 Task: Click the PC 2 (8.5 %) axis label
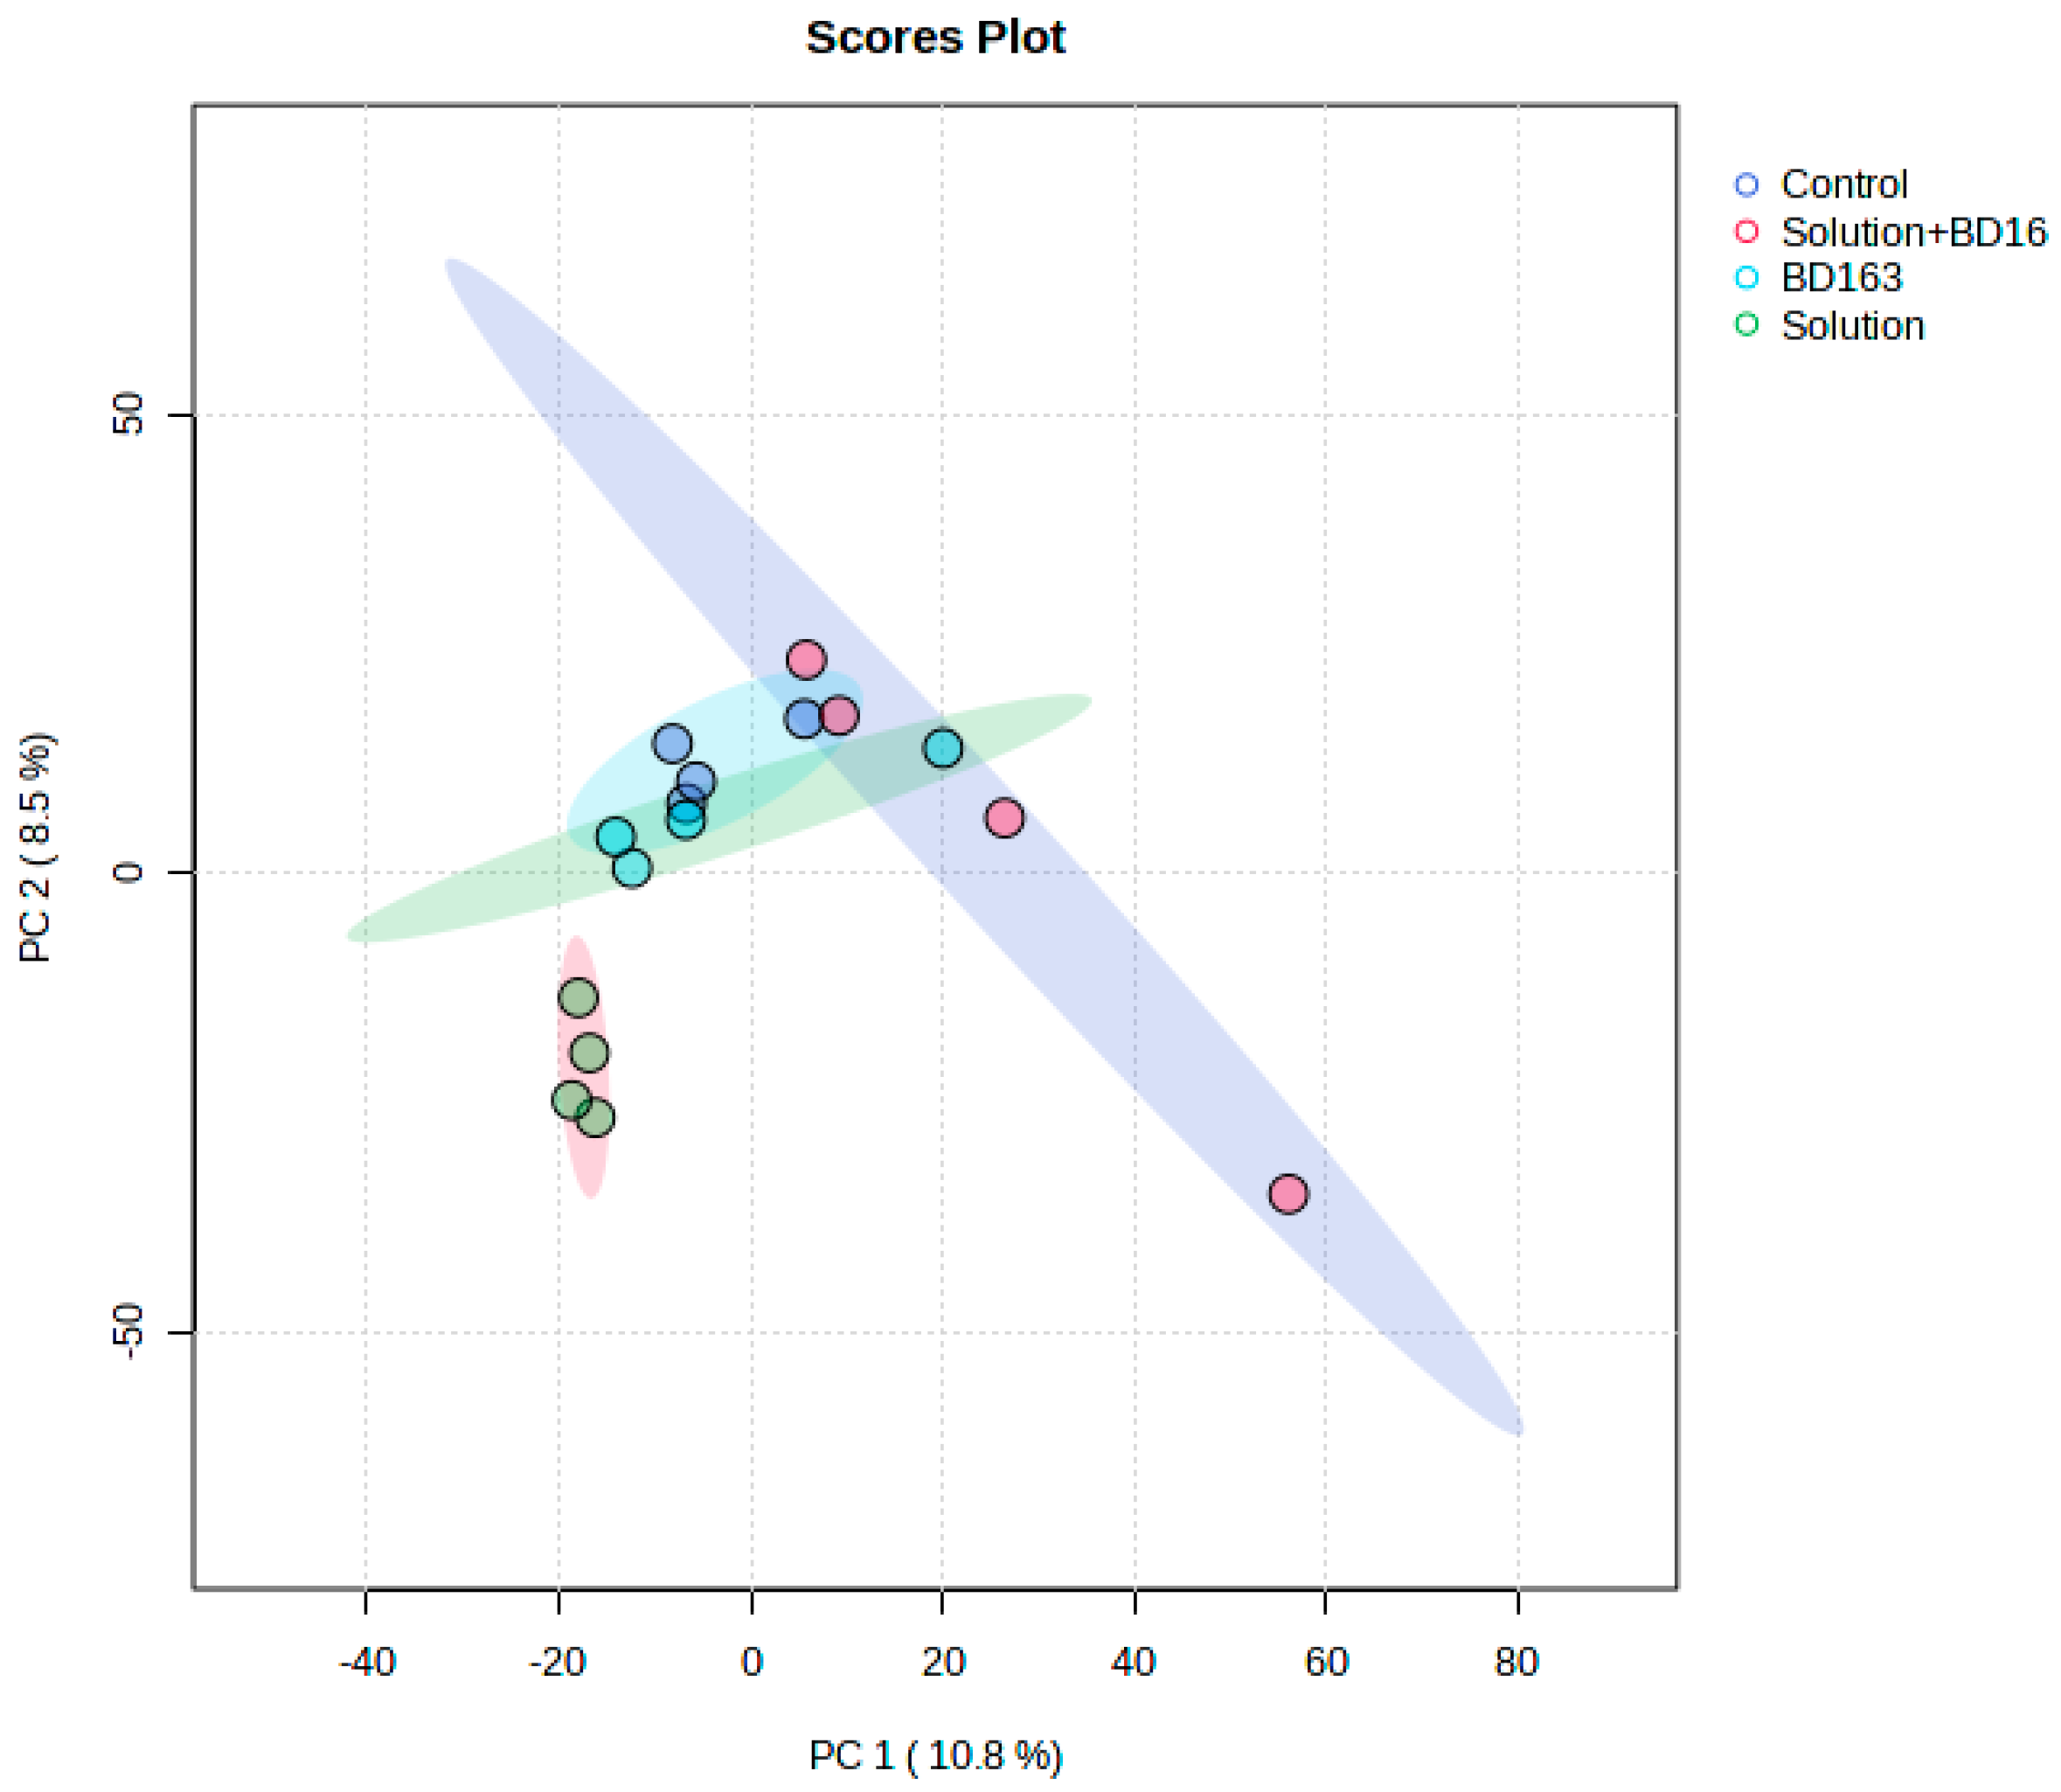coord(37,848)
